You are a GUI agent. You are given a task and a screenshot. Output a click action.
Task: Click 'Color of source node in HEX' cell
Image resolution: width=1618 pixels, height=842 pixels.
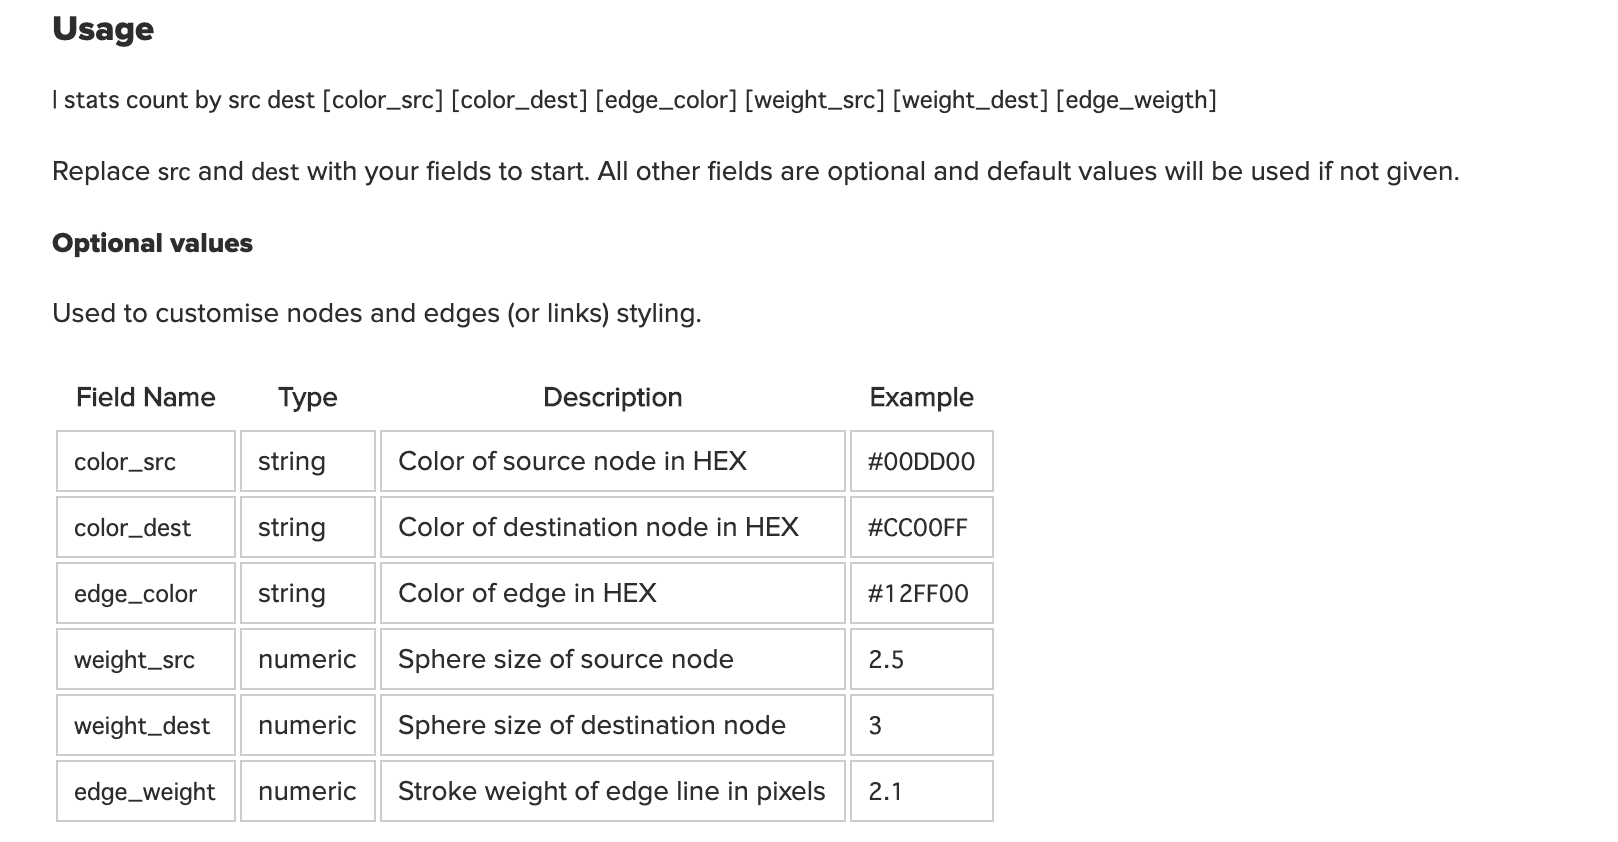[613, 461]
